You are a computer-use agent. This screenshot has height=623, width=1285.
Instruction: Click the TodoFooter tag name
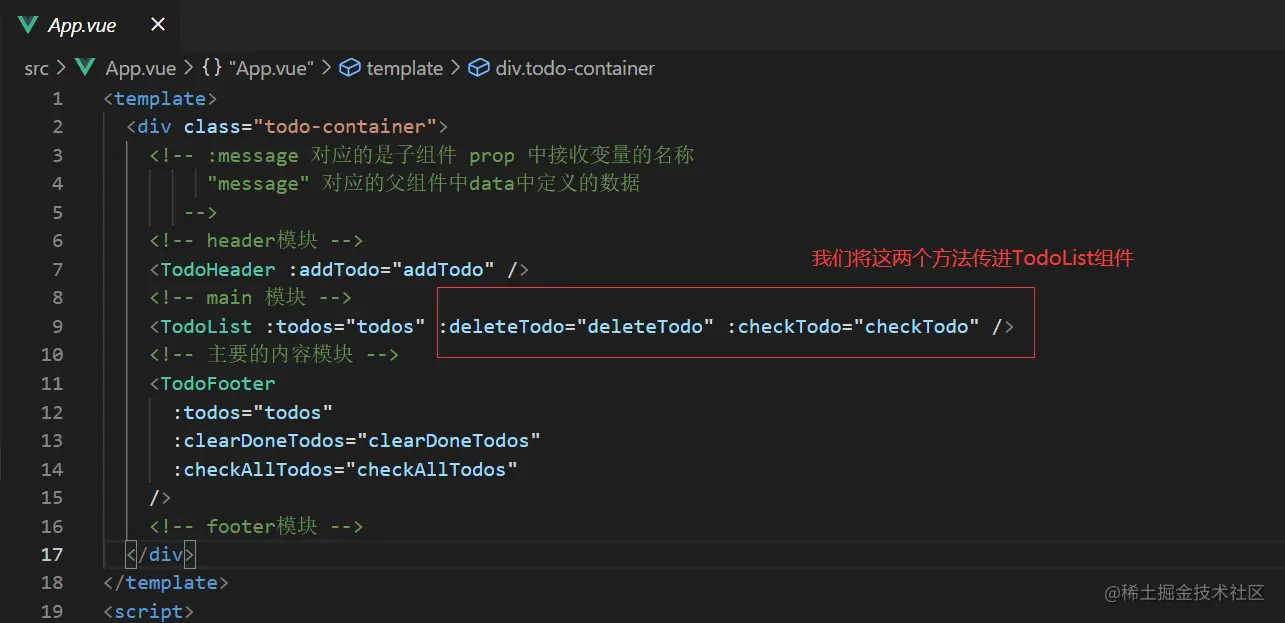pyautogui.click(x=218, y=383)
